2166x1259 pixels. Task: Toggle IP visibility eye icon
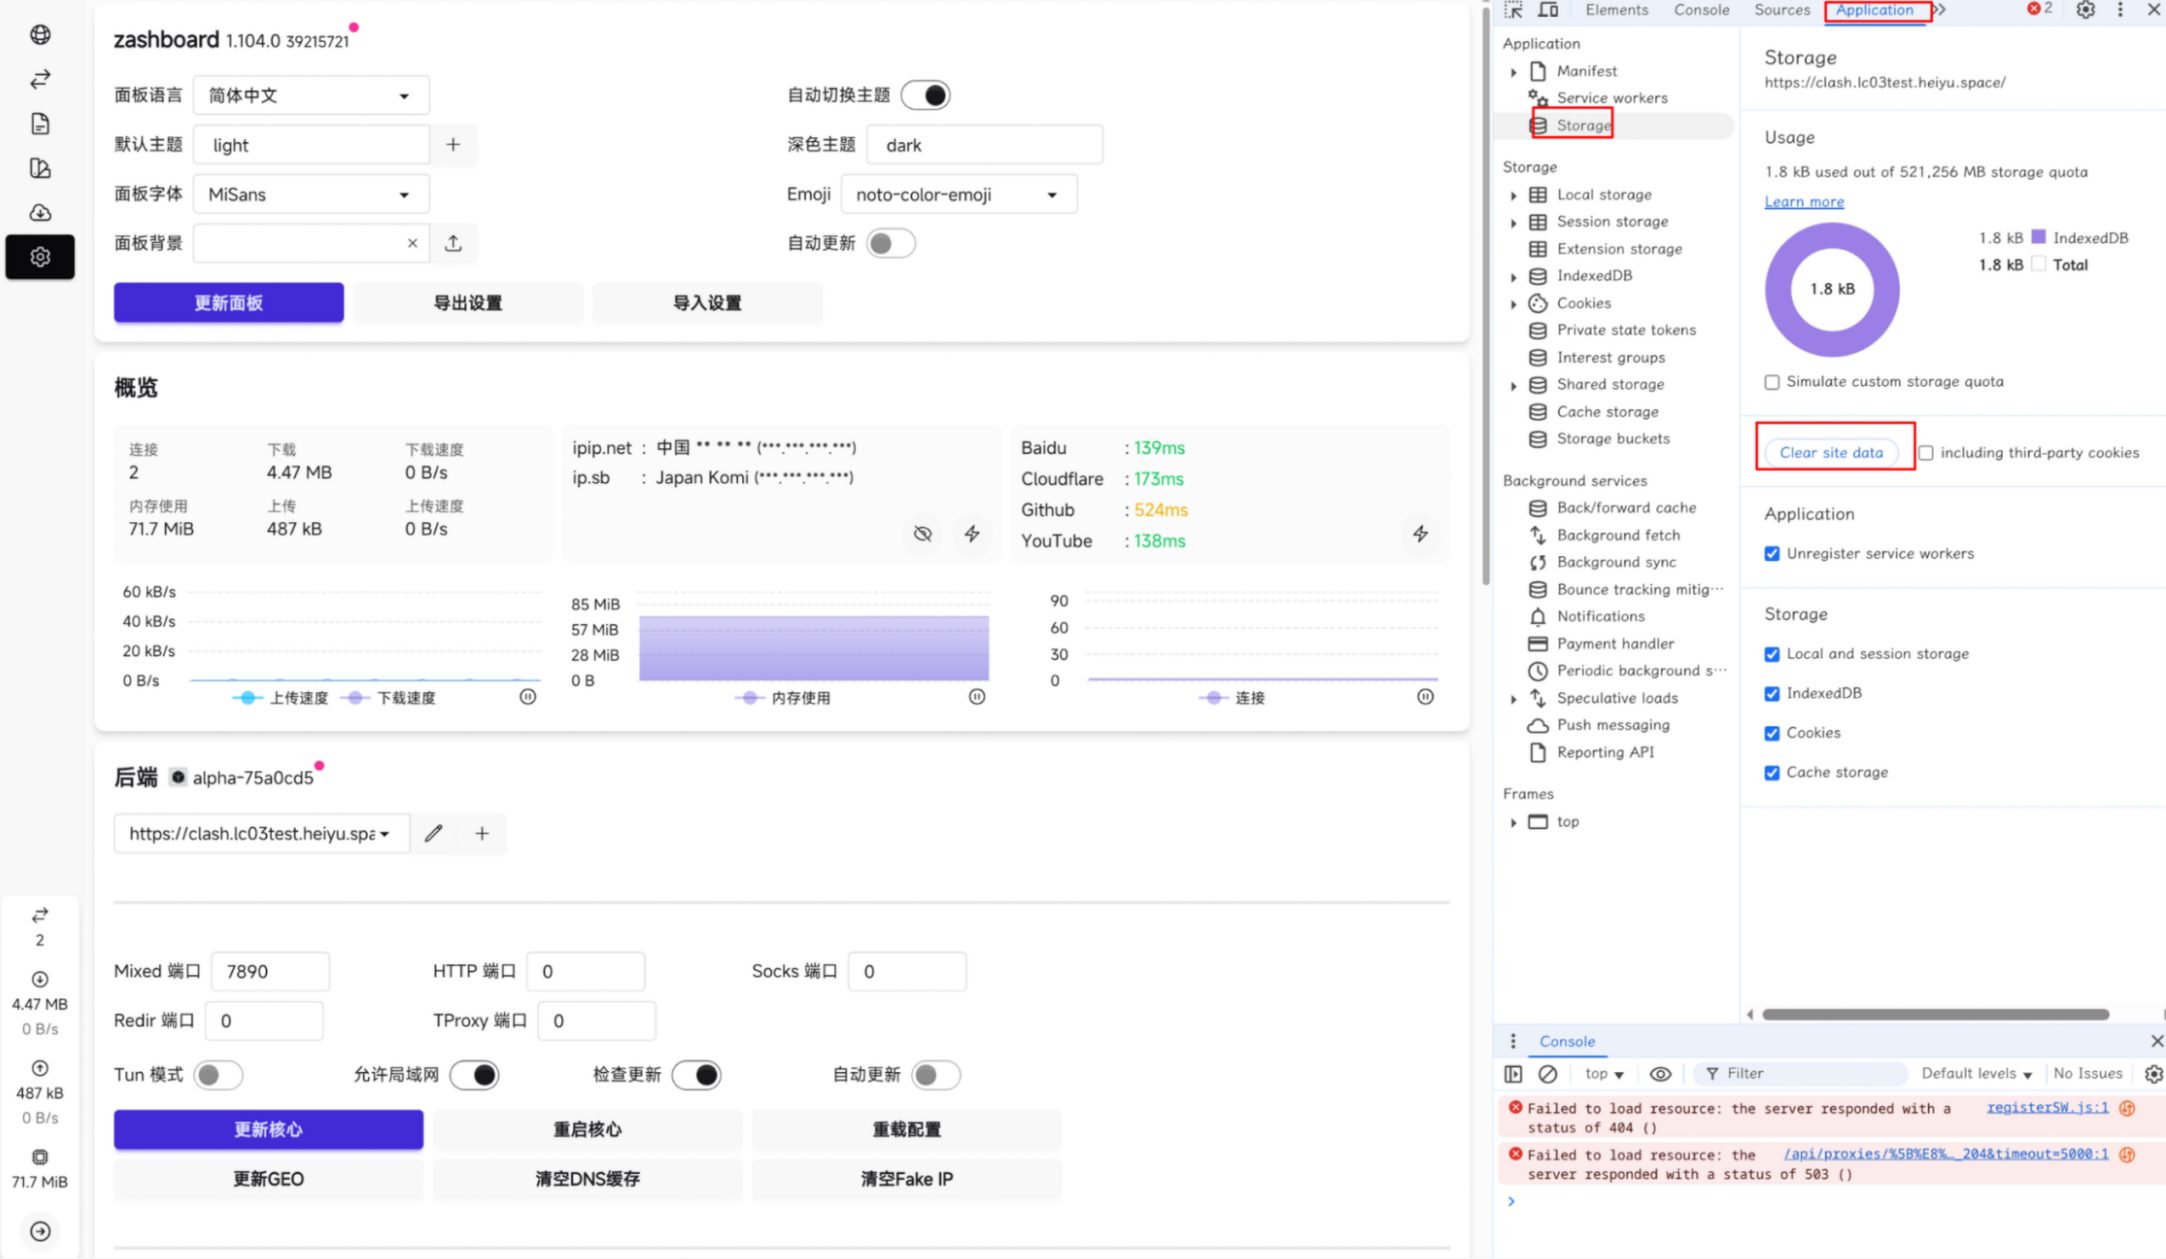click(923, 534)
